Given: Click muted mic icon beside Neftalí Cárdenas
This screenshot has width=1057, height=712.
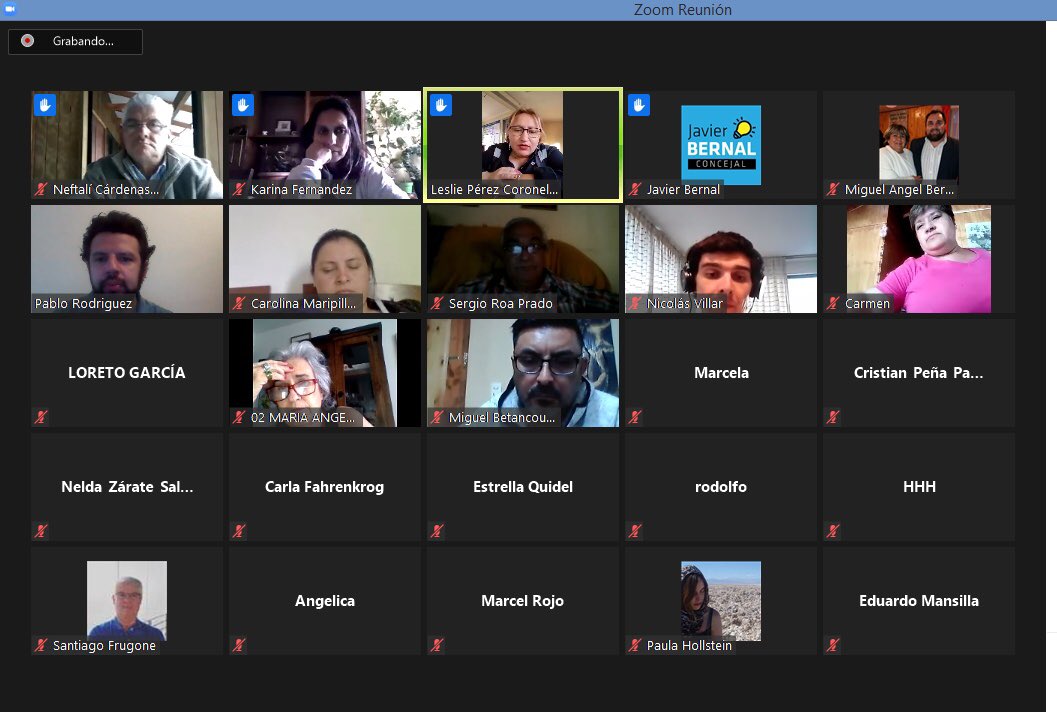Looking at the screenshot, I should [42, 189].
